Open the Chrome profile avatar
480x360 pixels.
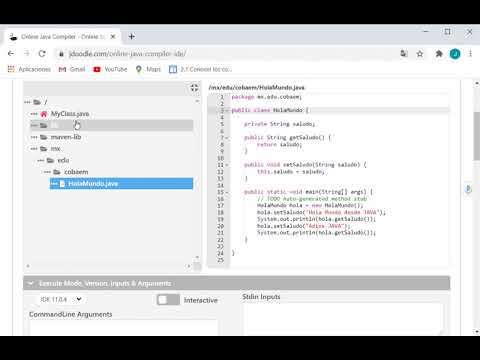455,54
